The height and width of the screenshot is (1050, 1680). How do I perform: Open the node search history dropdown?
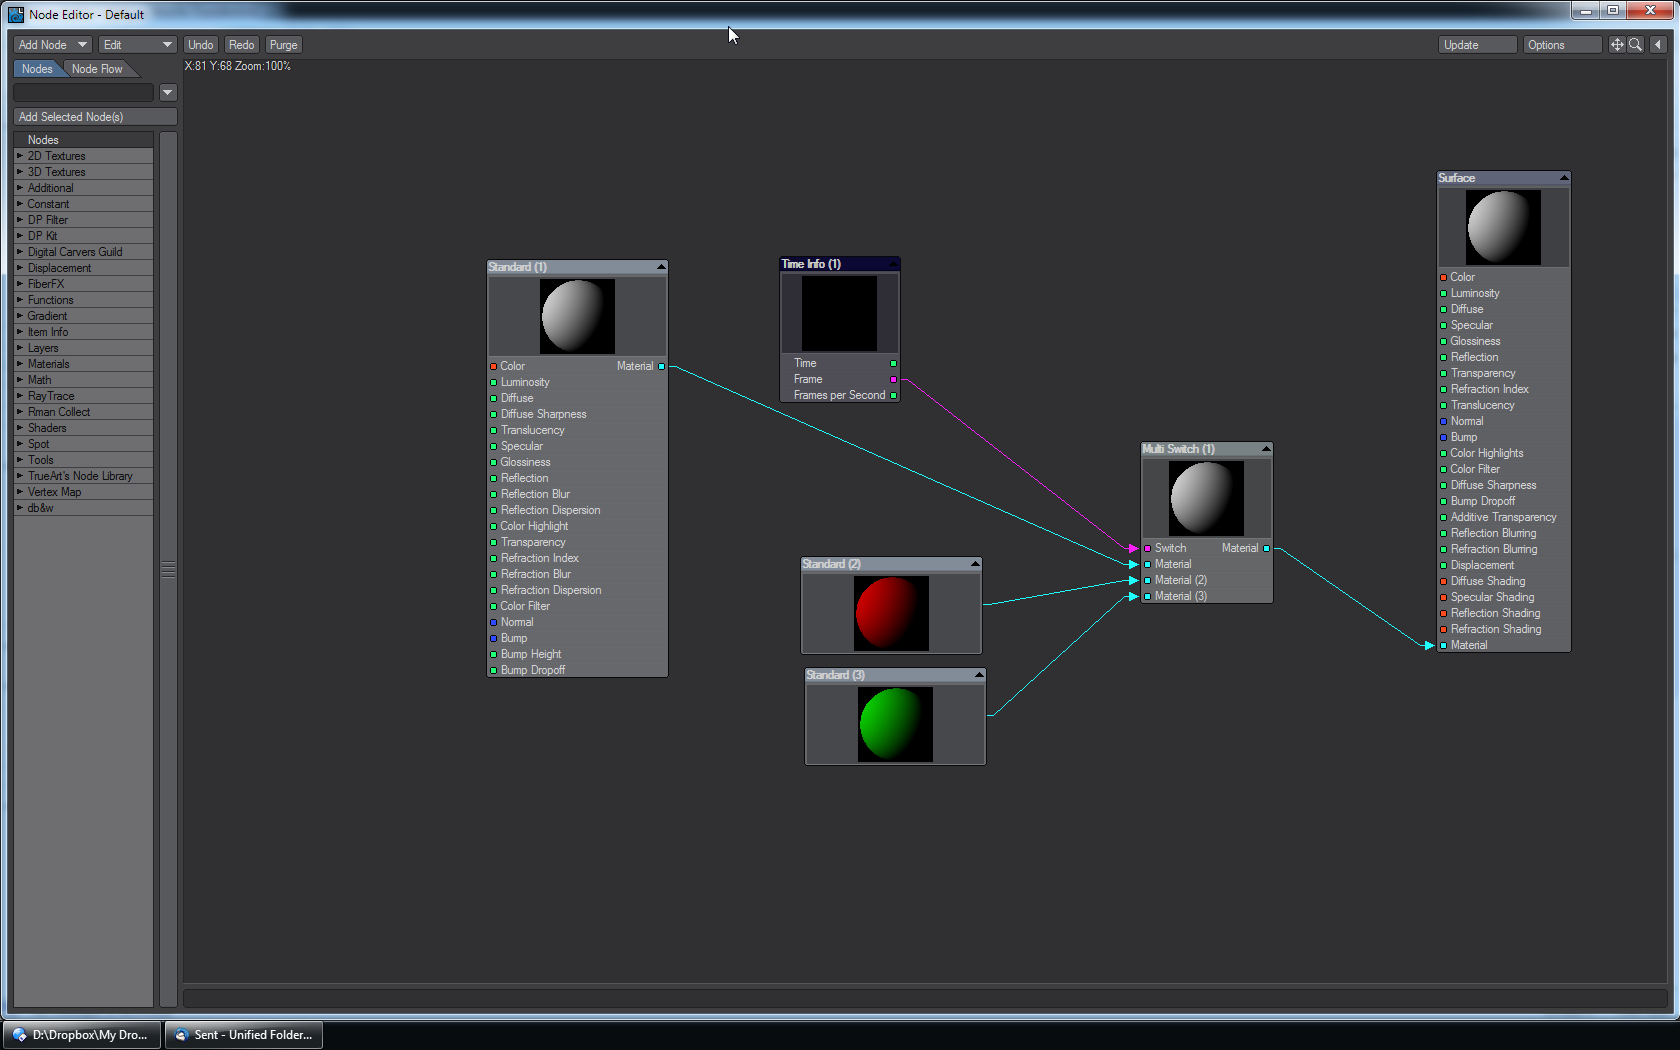pos(168,93)
